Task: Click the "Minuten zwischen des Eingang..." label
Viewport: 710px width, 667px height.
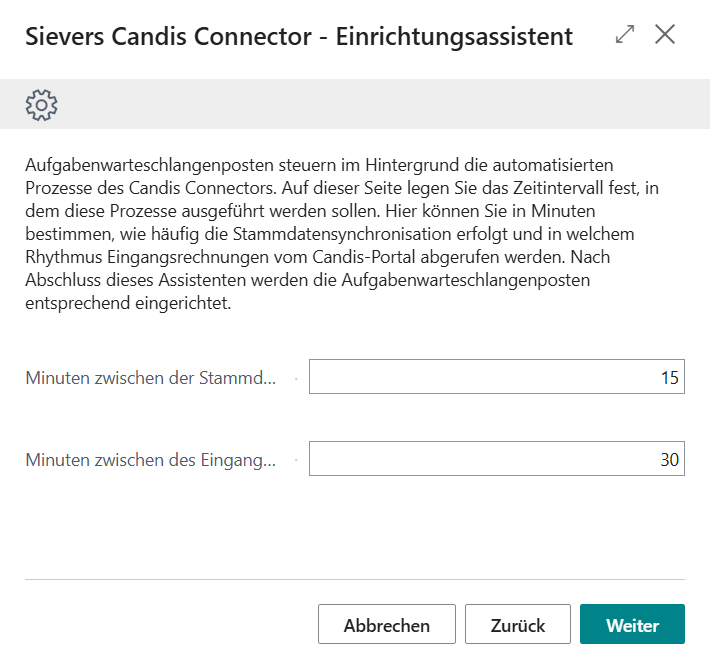Action: [150, 460]
